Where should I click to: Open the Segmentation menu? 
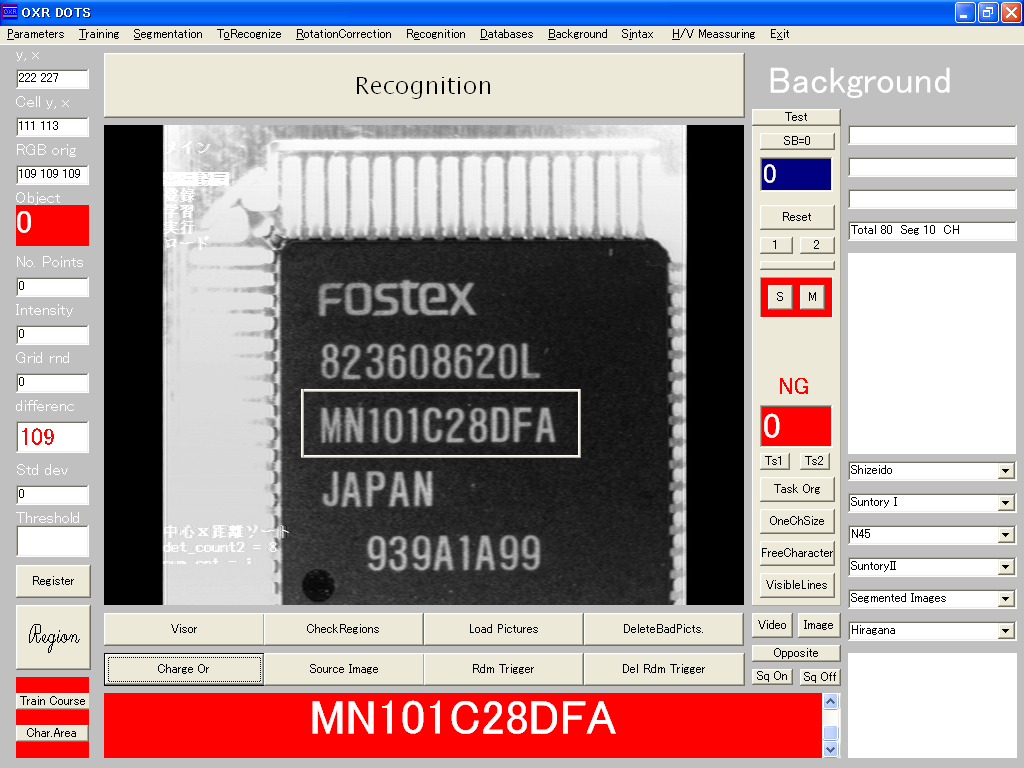[x=168, y=34]
